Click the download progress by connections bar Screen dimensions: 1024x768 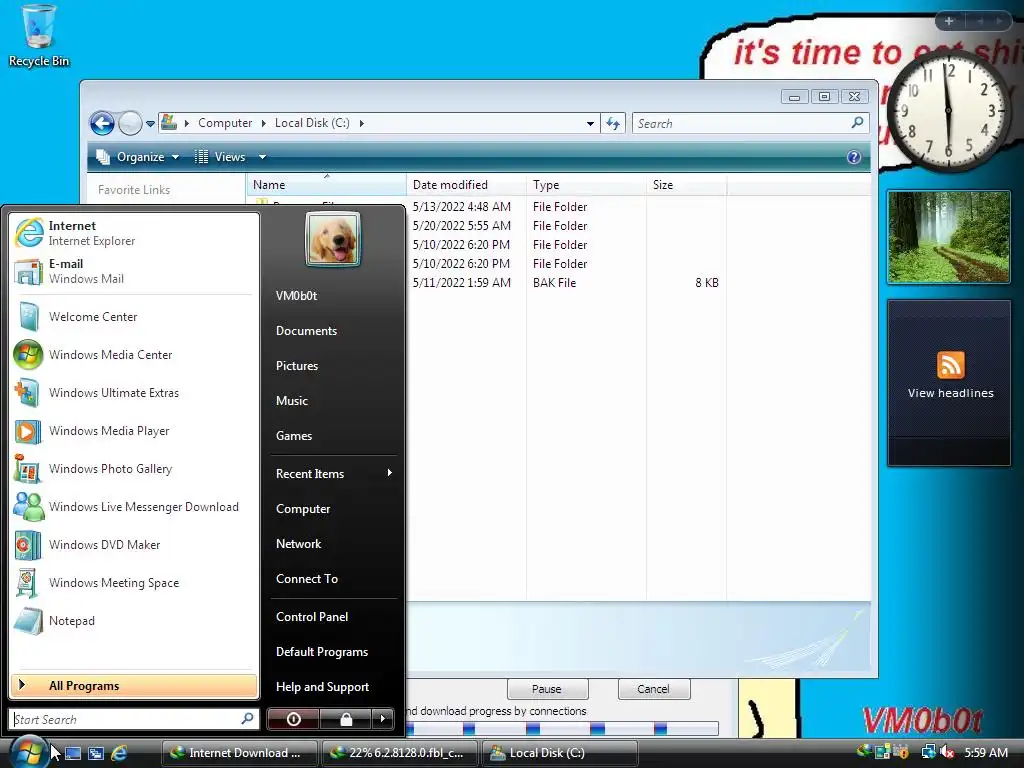pyautogui.click(x=562, y=728)
